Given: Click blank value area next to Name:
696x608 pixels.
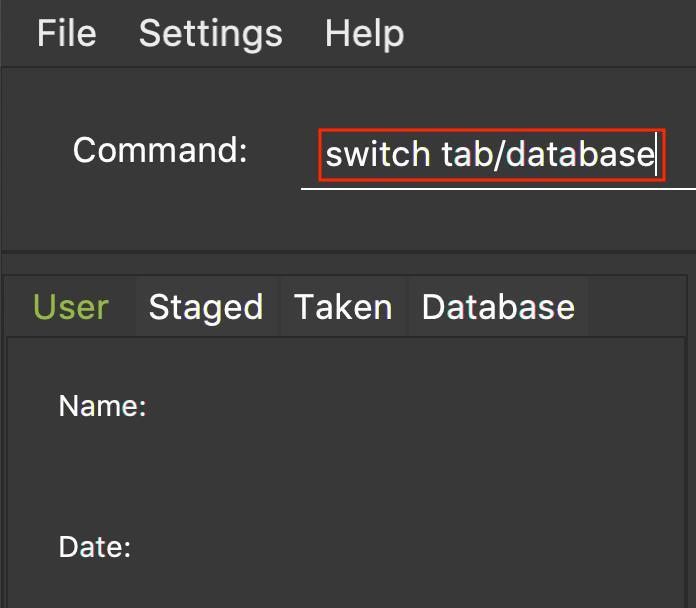Looking at the screenshot, I should pyautogui.click(x=413, y=406).
